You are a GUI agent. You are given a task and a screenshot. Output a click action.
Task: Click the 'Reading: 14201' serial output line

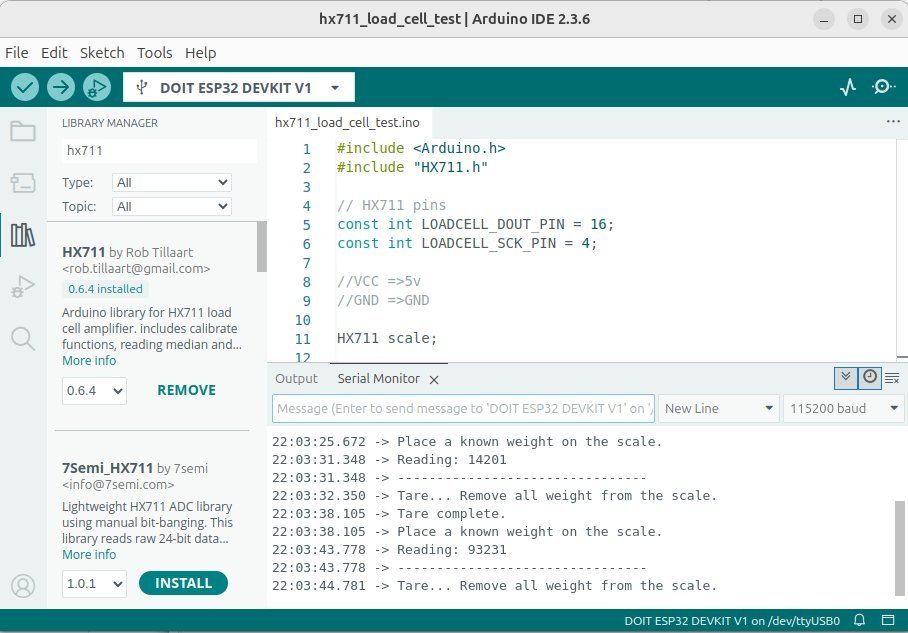pyautogui.click(x=389, y=460)
